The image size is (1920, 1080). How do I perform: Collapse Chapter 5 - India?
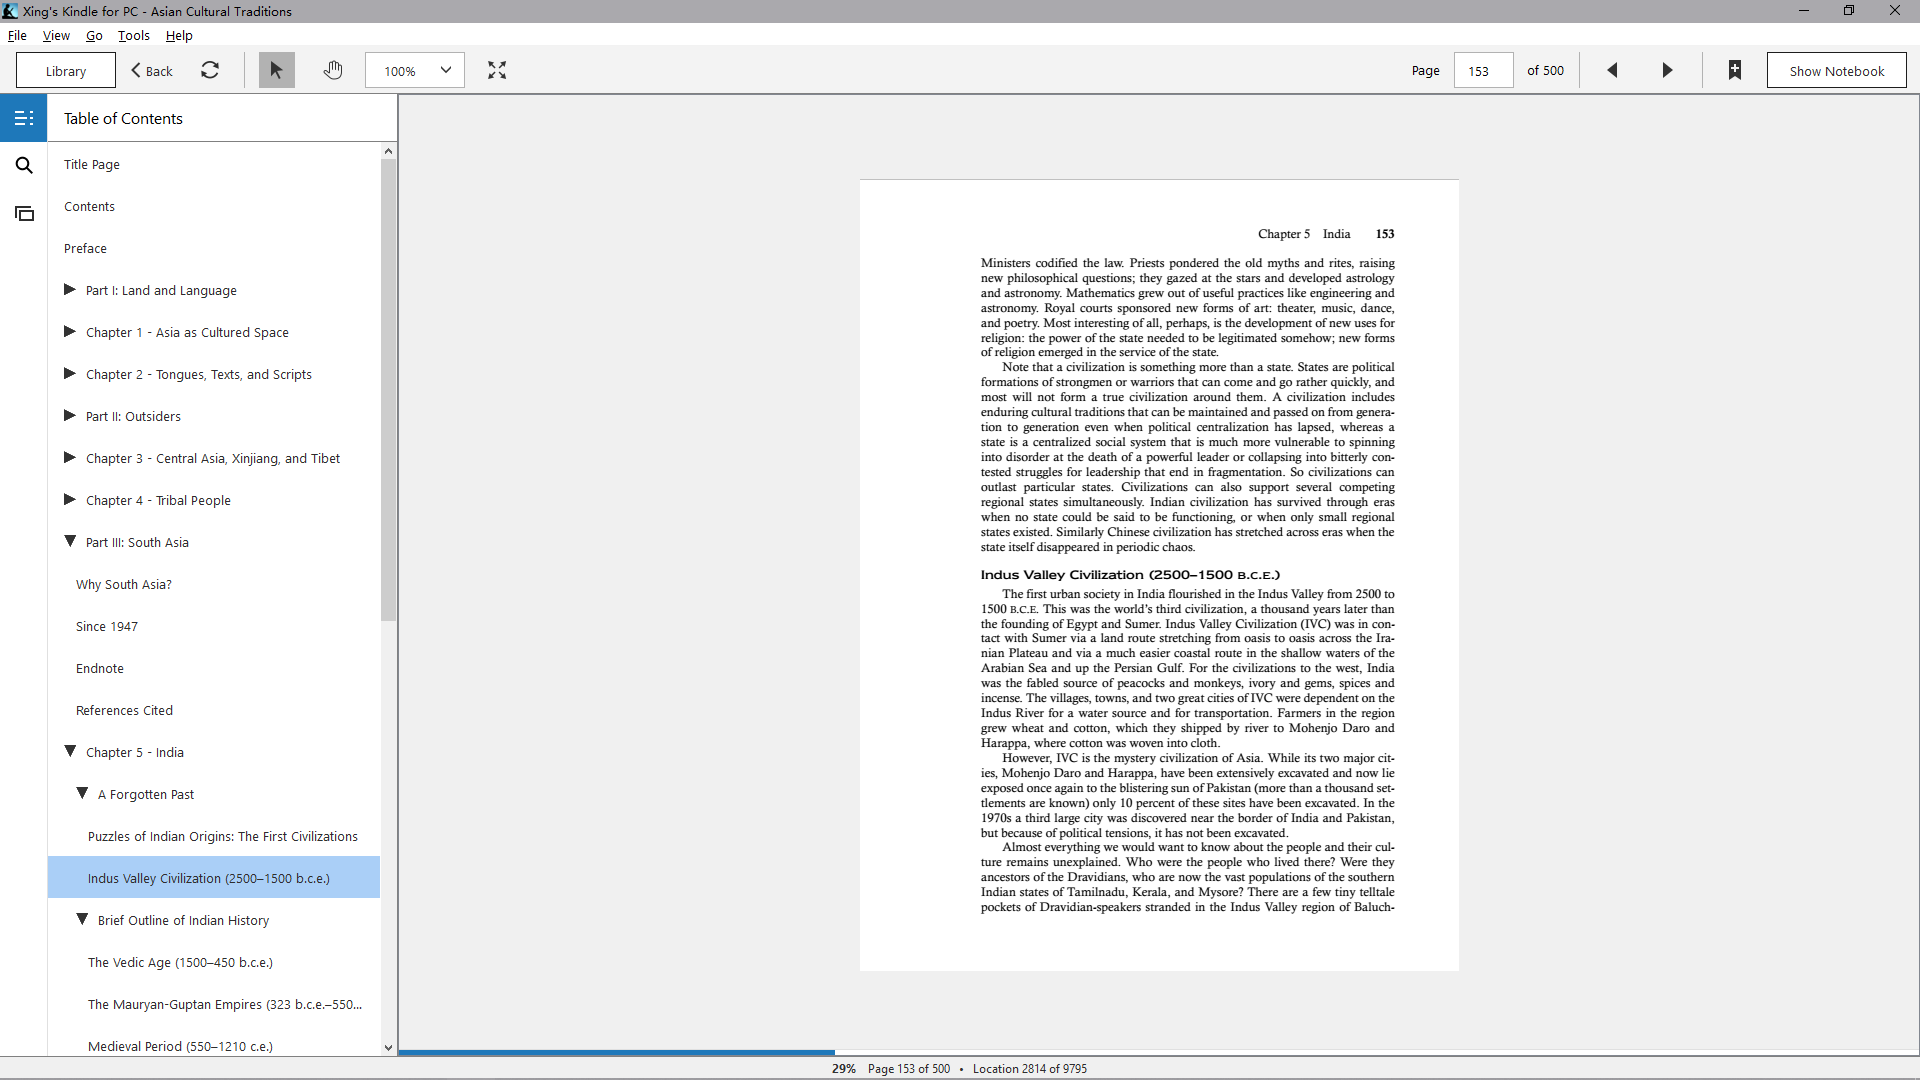tap(70, 751)
